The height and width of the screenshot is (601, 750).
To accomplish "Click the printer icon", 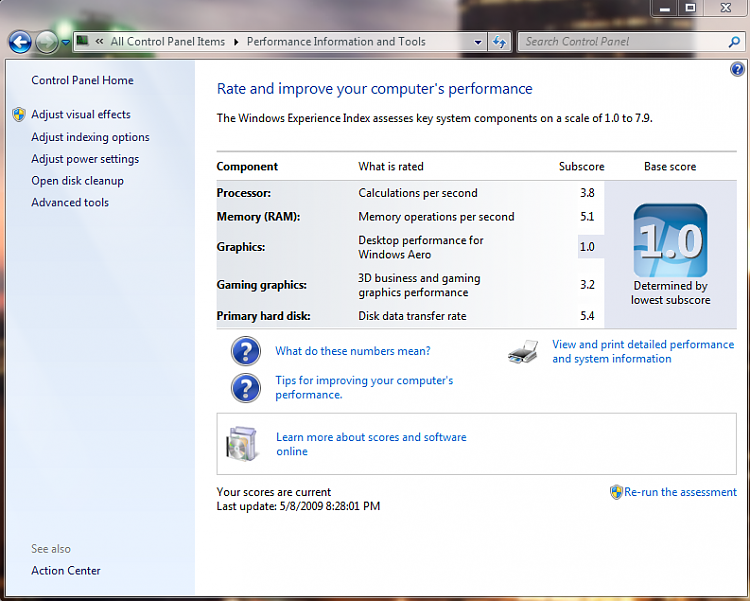I will click(523, 352).
